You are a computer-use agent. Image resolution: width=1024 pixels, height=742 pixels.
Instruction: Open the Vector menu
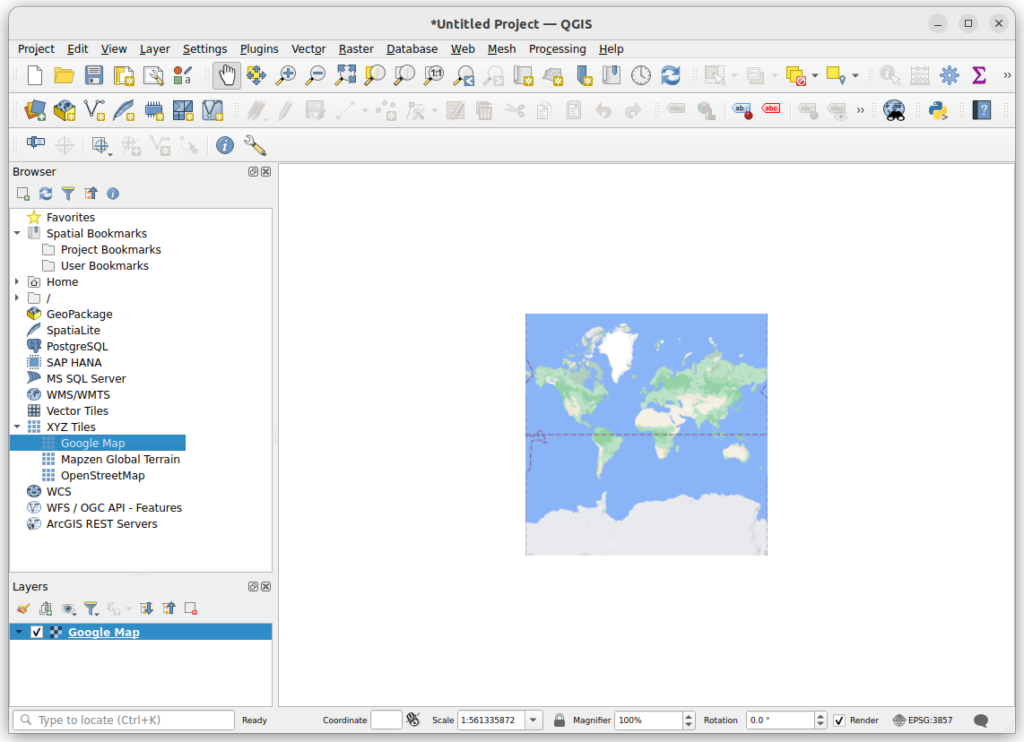pyautogui.click(x=308, y=48)
